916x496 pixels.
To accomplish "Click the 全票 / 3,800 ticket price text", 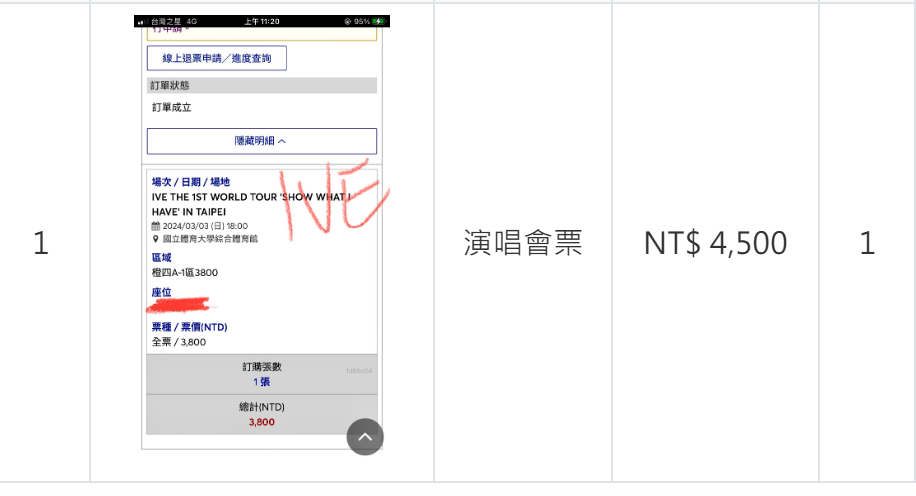I will 179,342.
